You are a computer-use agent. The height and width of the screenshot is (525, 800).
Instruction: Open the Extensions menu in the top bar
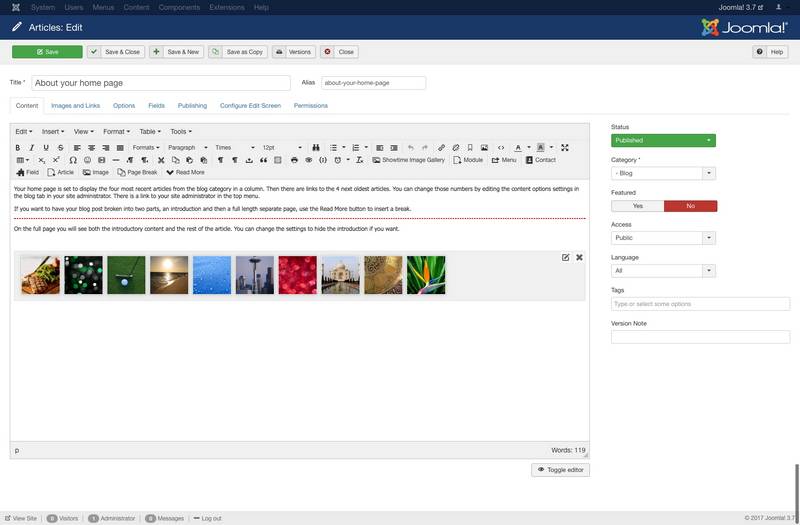(x=225, y=7)
